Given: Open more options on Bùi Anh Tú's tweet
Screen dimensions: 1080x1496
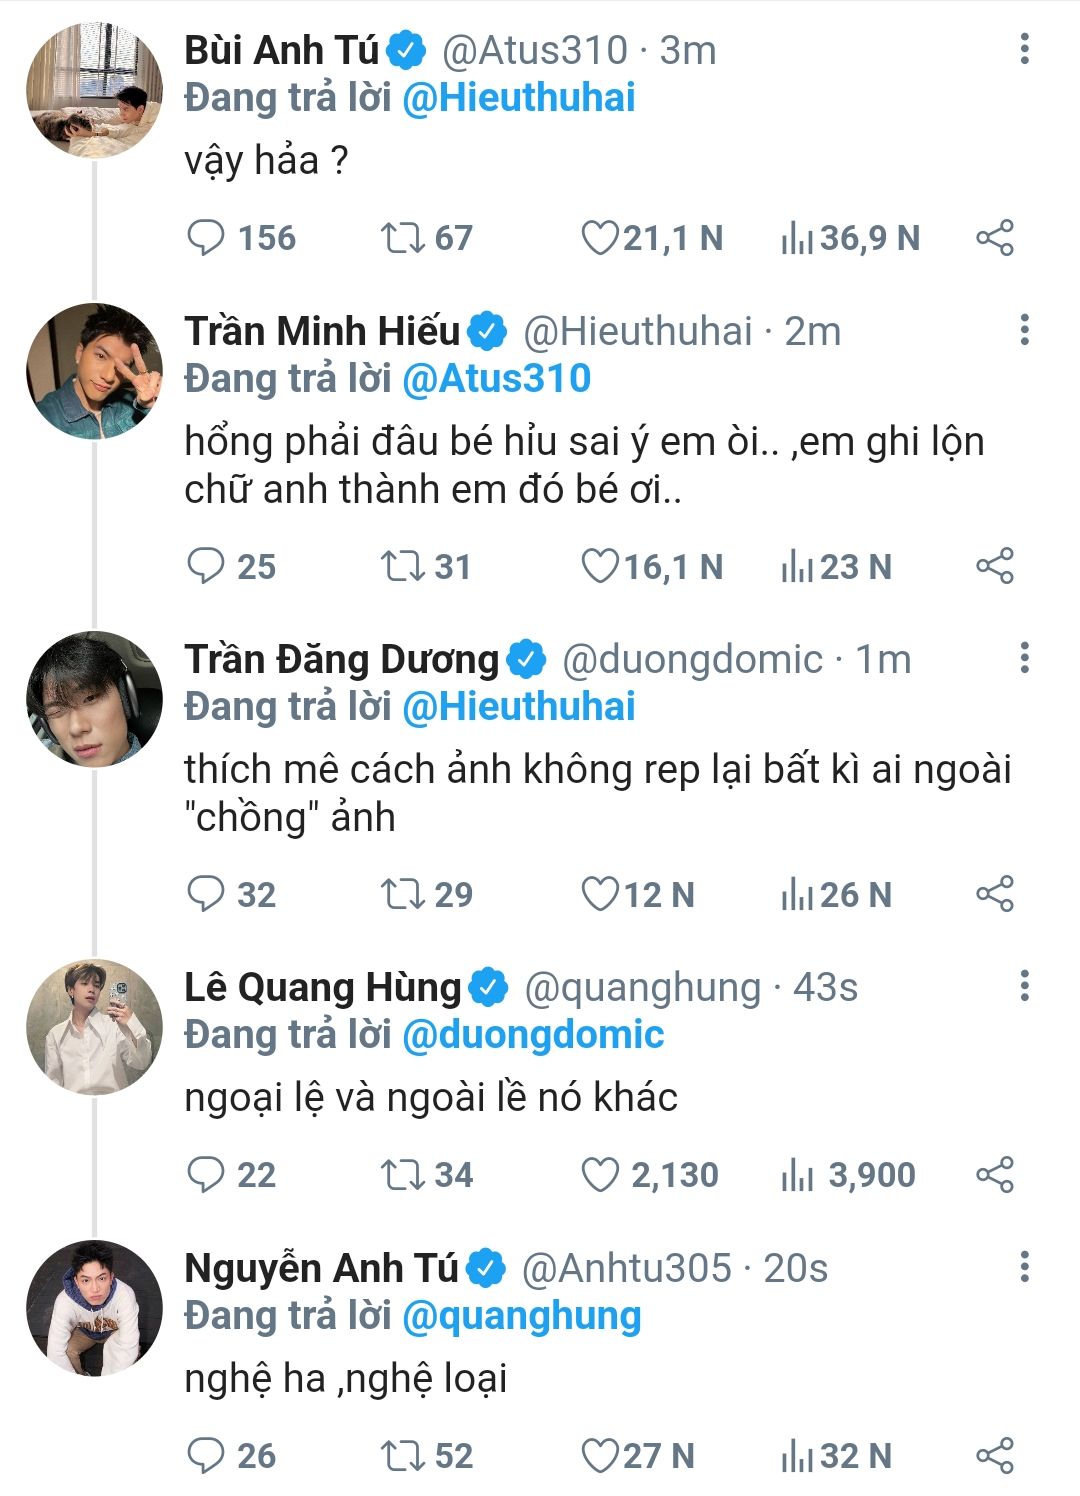Looking at the screenshot, I should (x=1024, y=49).
